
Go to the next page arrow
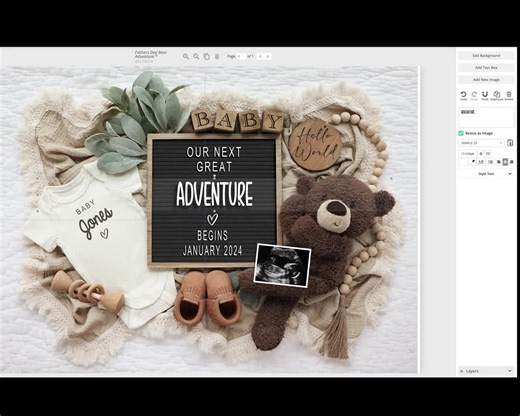pos(268,56)
